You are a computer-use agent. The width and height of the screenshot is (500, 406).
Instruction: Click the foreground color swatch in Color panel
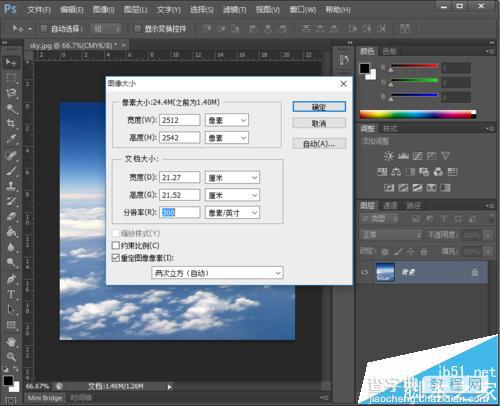[365, 68]
